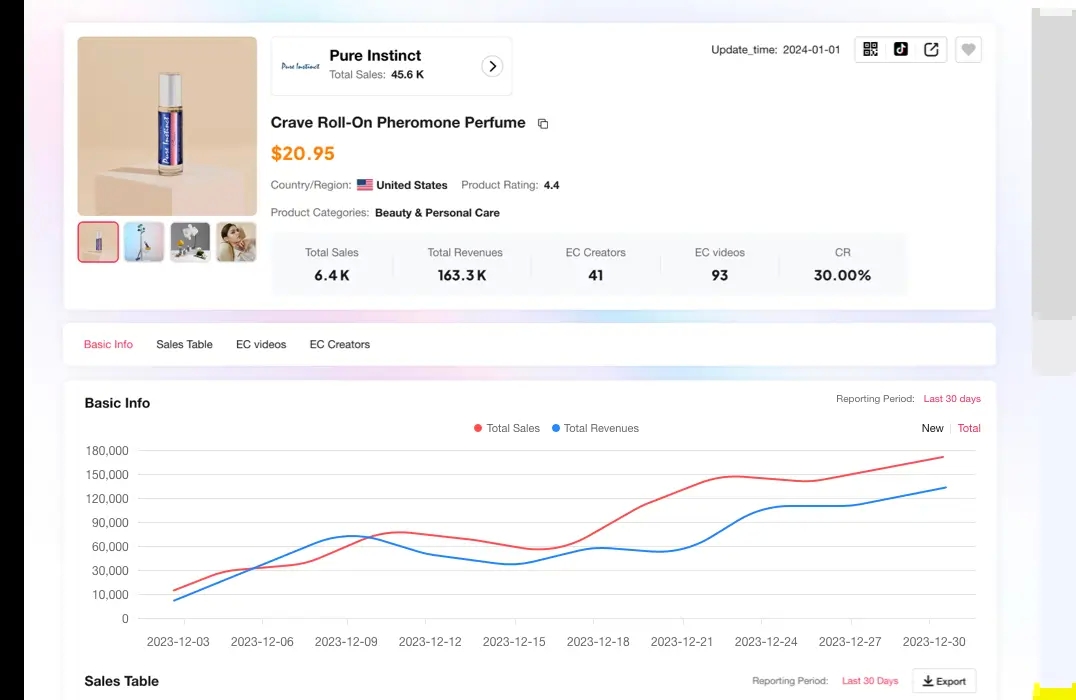Click the Pure Instinct brand logo
1076x700 pixels.
(300, 66)
